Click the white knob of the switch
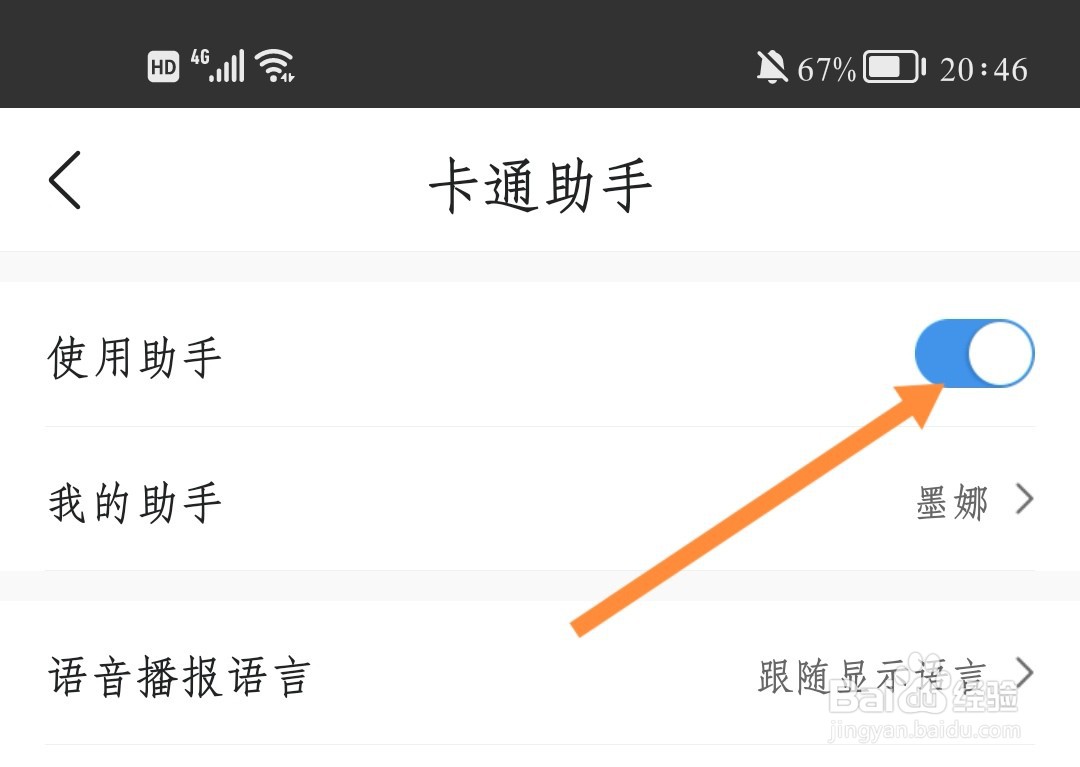Screen dimensions: 1080x767 (1000, 353)
